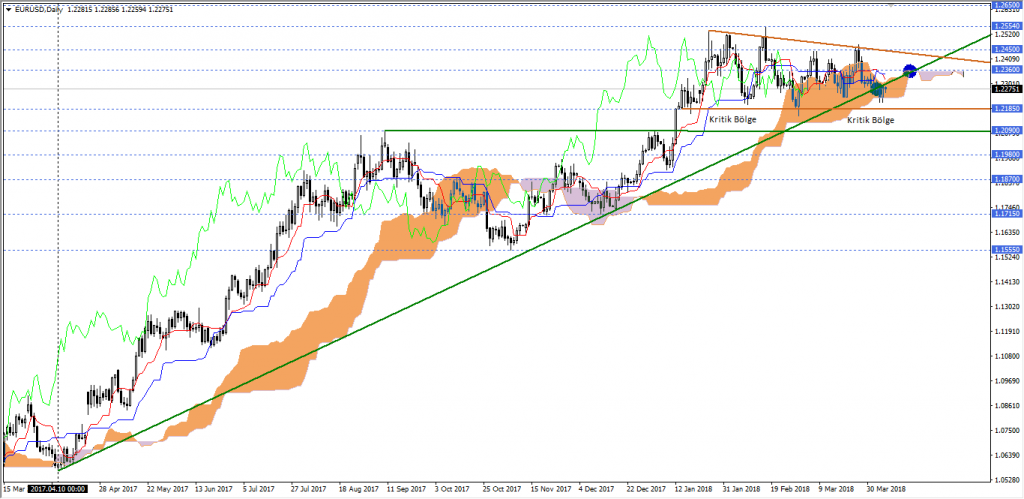Click the 5 Jul 2017 date label
The image size is (1024, 499).
point(260,489)
